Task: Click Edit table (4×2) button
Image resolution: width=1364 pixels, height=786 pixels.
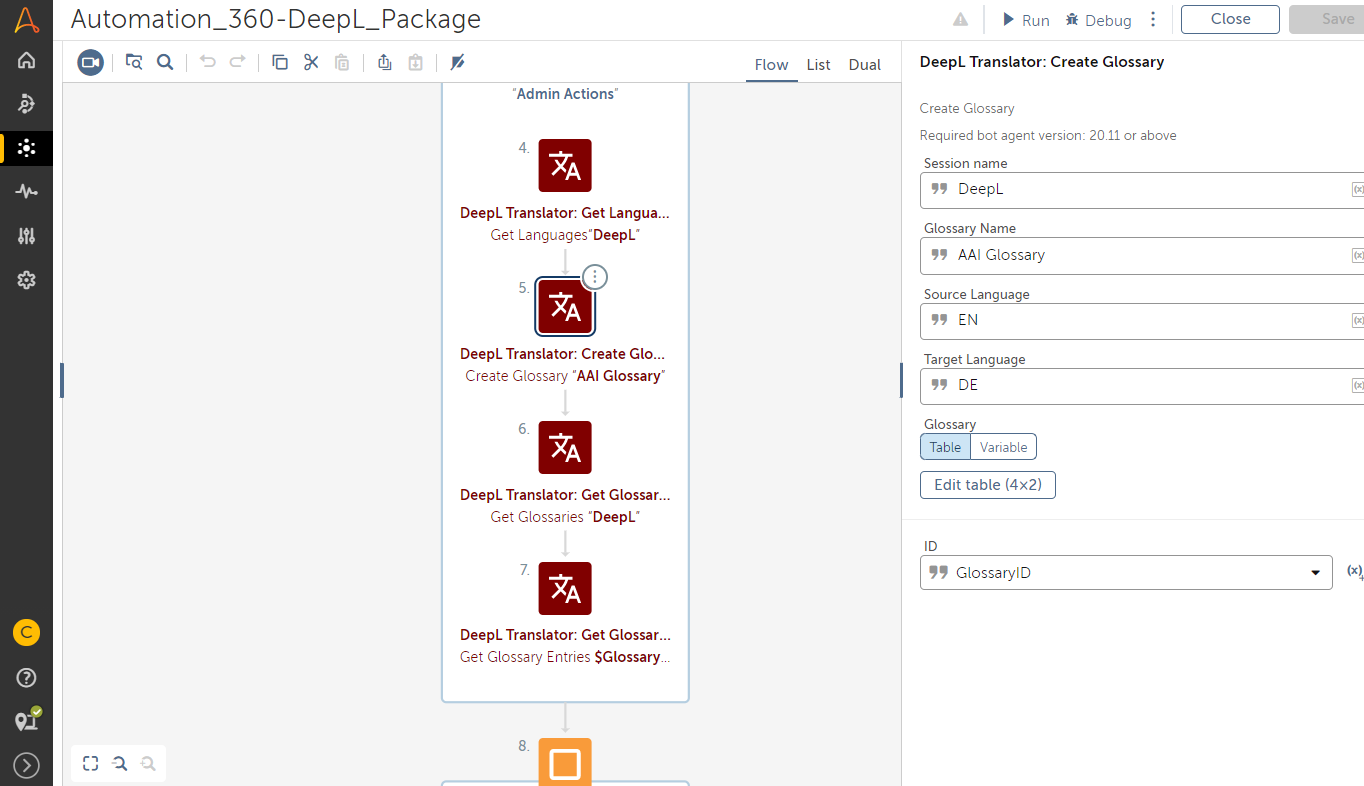Action: (988, 485)
